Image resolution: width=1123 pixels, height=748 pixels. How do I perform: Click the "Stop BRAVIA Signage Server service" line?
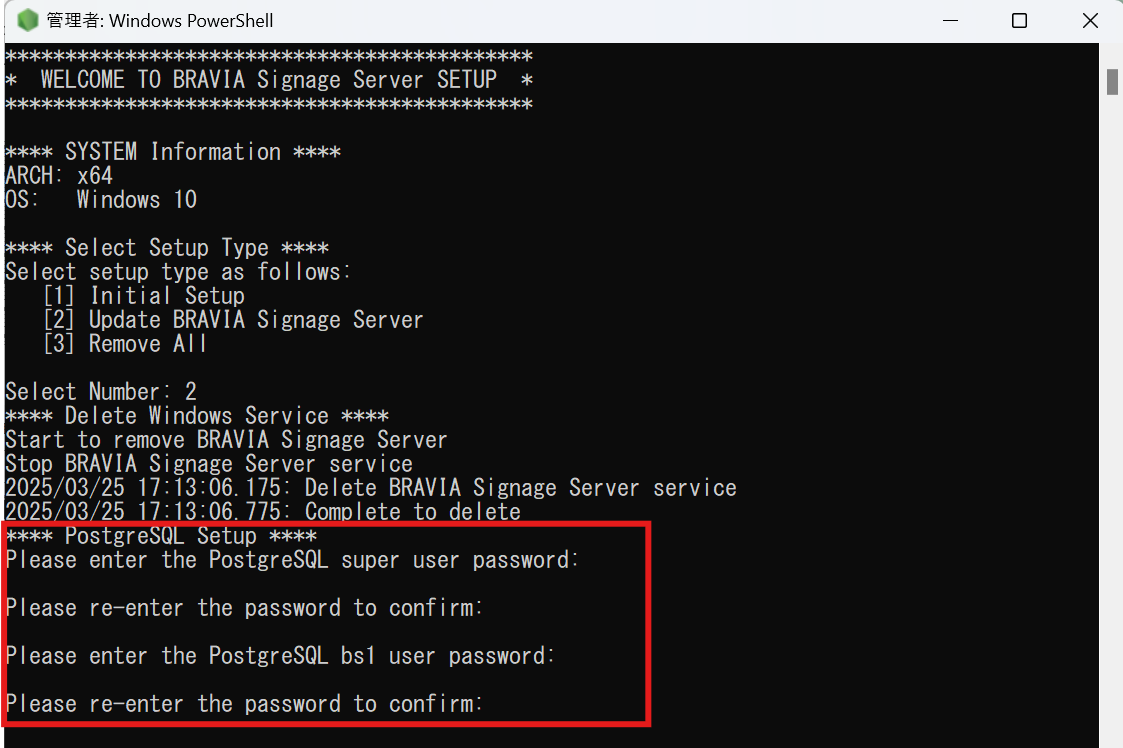209,464
